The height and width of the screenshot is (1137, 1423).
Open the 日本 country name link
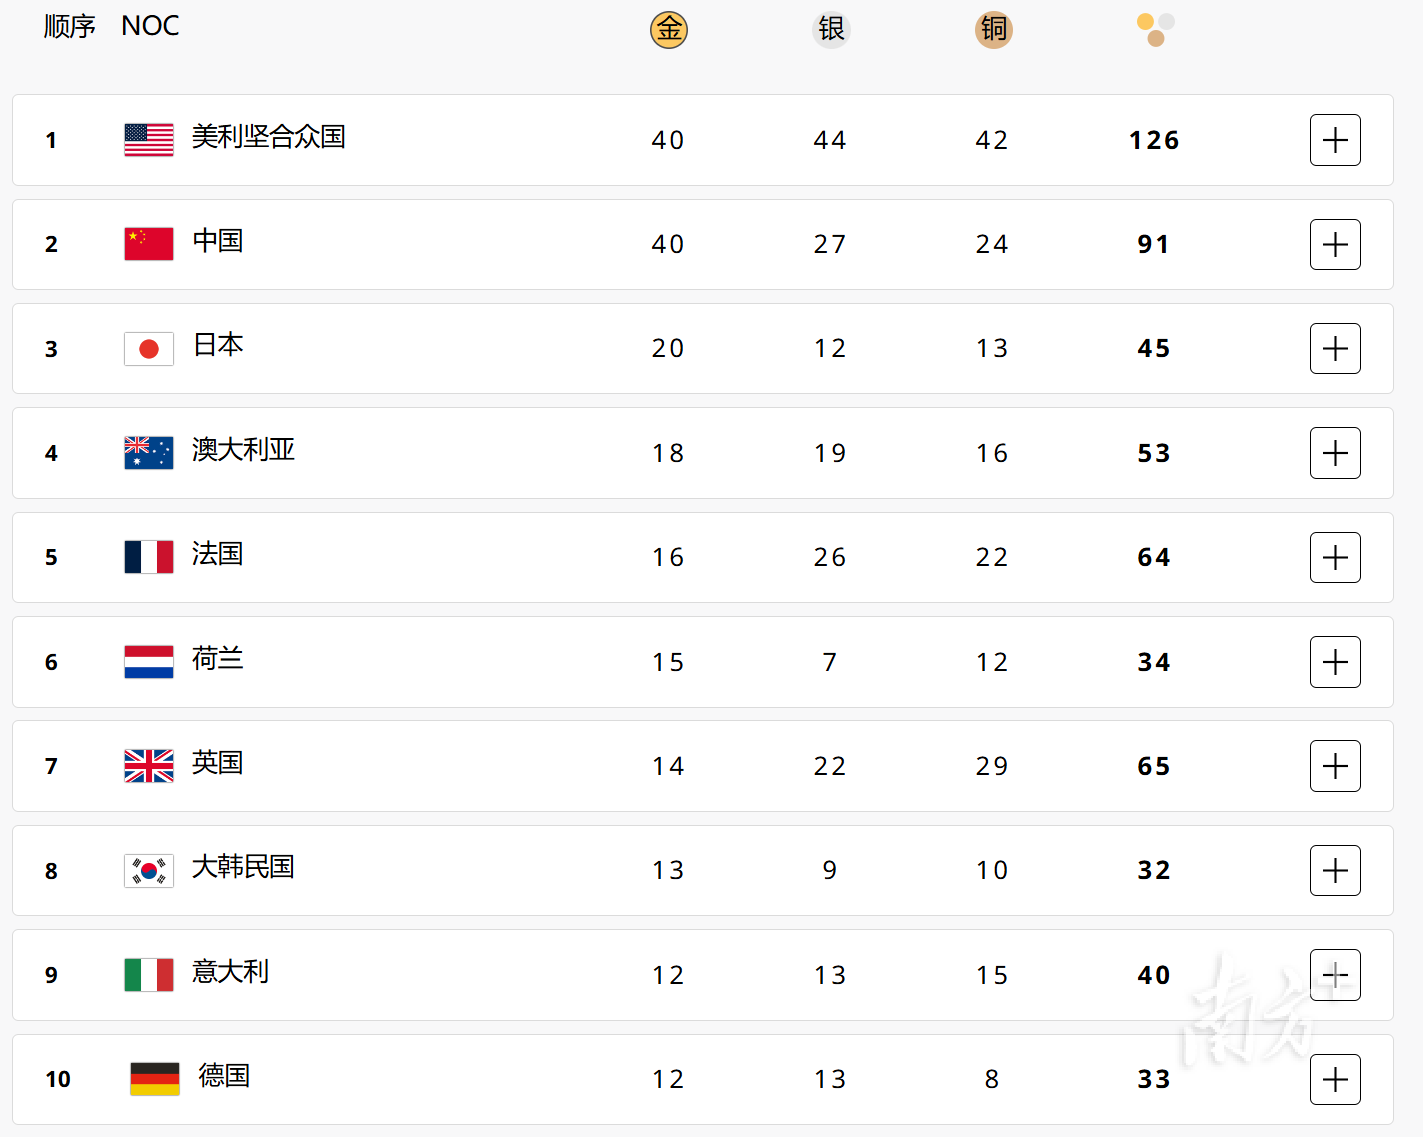point(218,345)
